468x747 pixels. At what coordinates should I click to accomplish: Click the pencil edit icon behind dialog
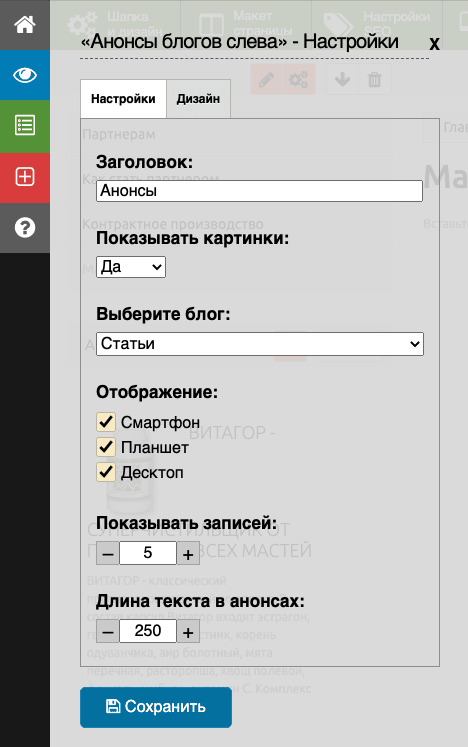tap(266, 79)
